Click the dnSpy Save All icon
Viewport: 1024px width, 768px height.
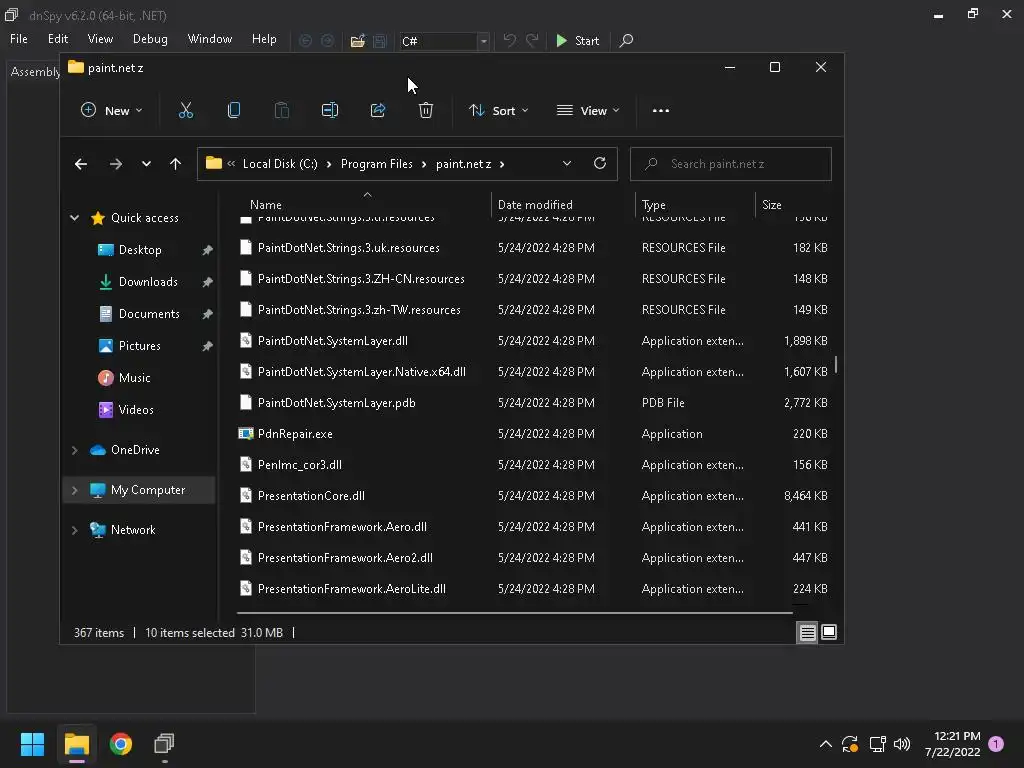pos(379,41)
